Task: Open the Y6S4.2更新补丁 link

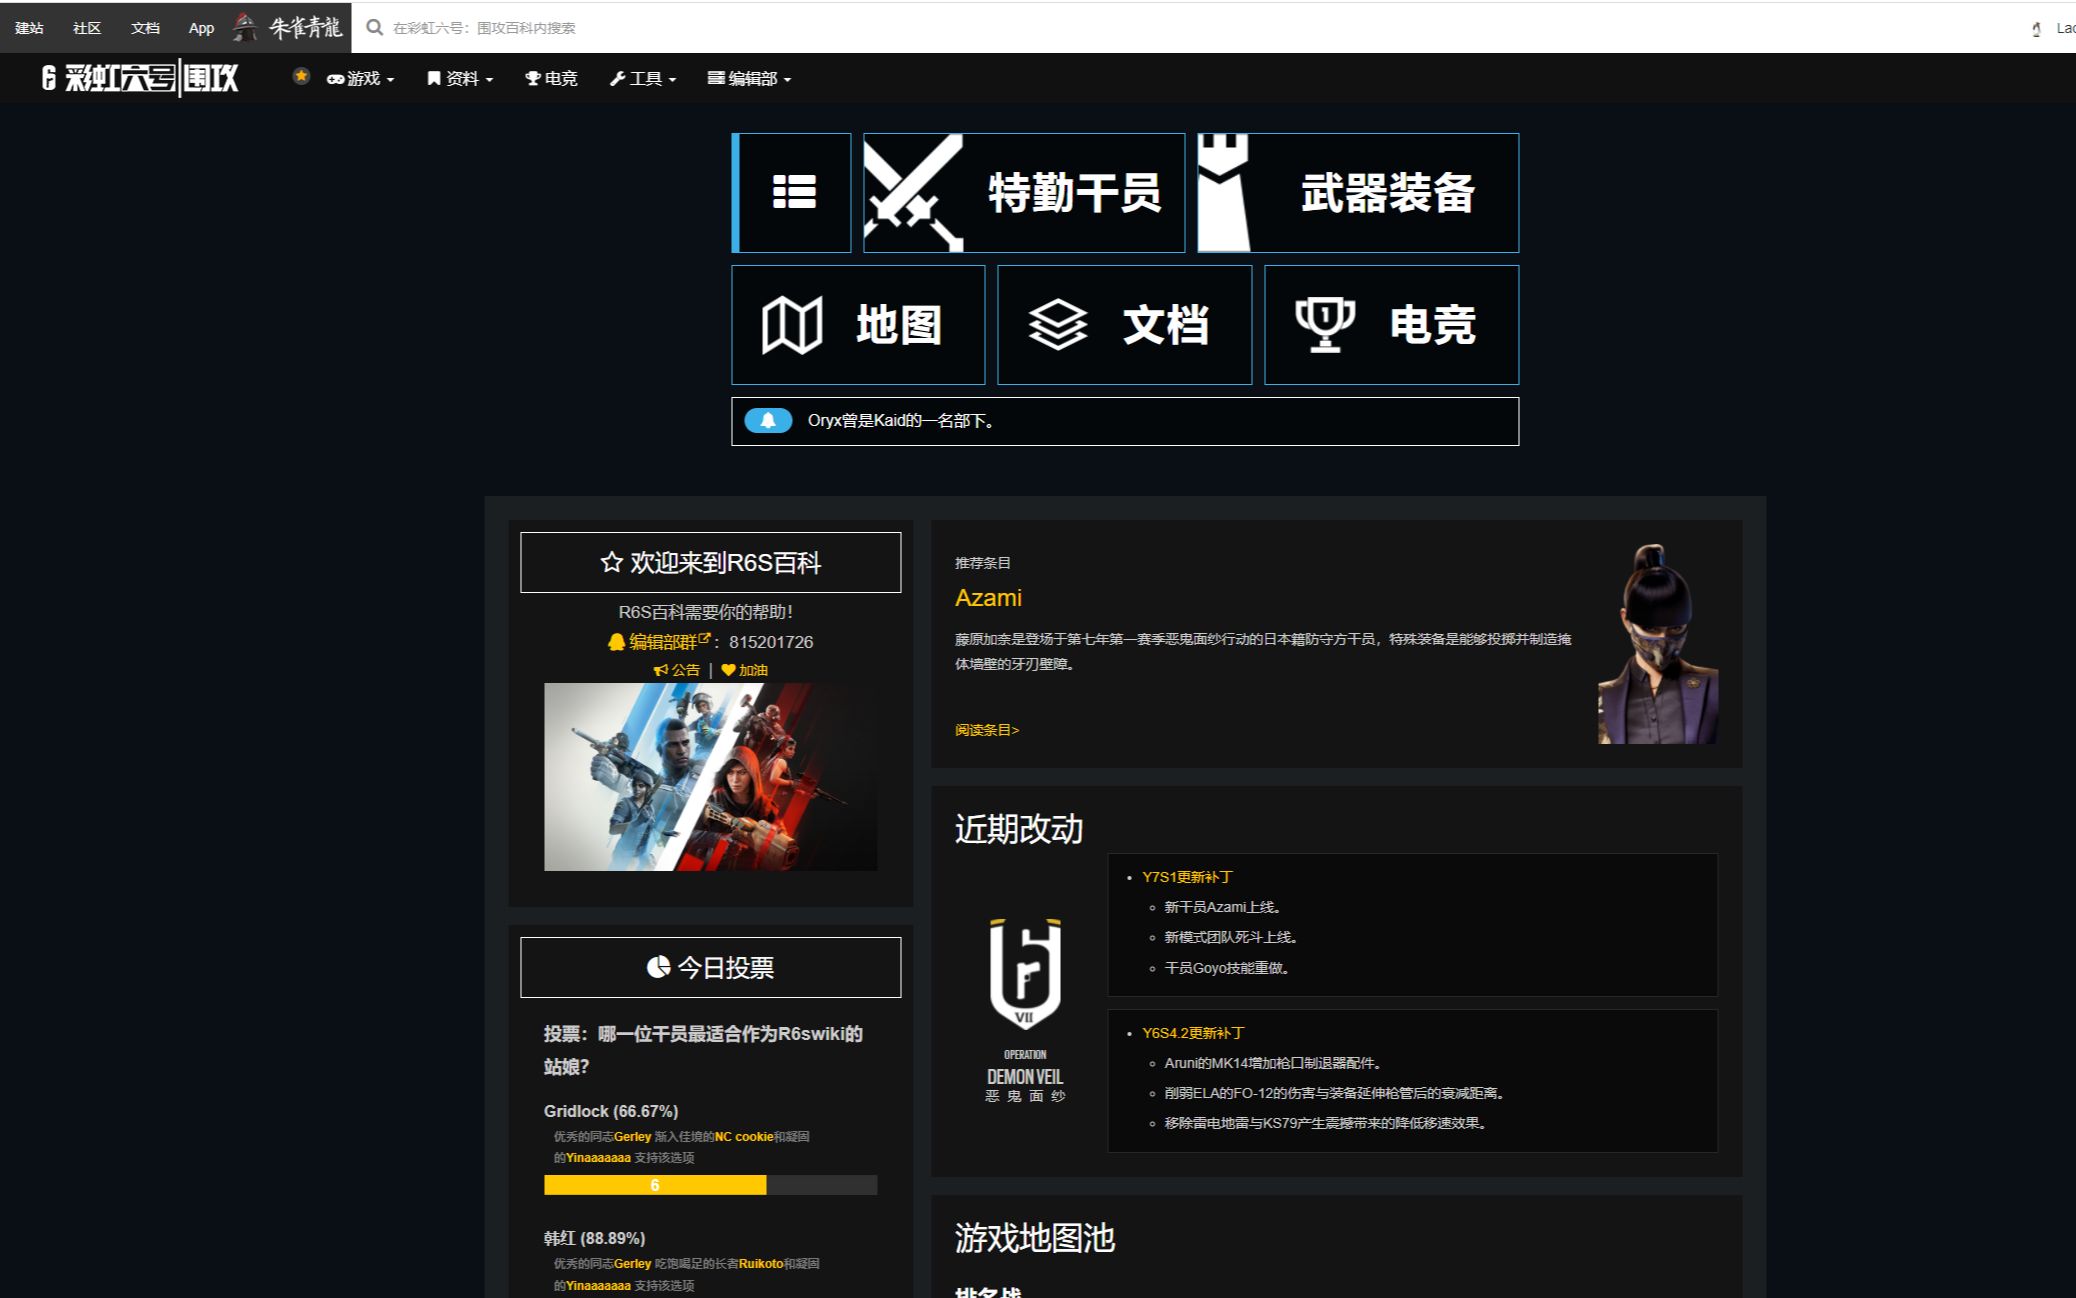Action: click(x=1193, y=1033)
